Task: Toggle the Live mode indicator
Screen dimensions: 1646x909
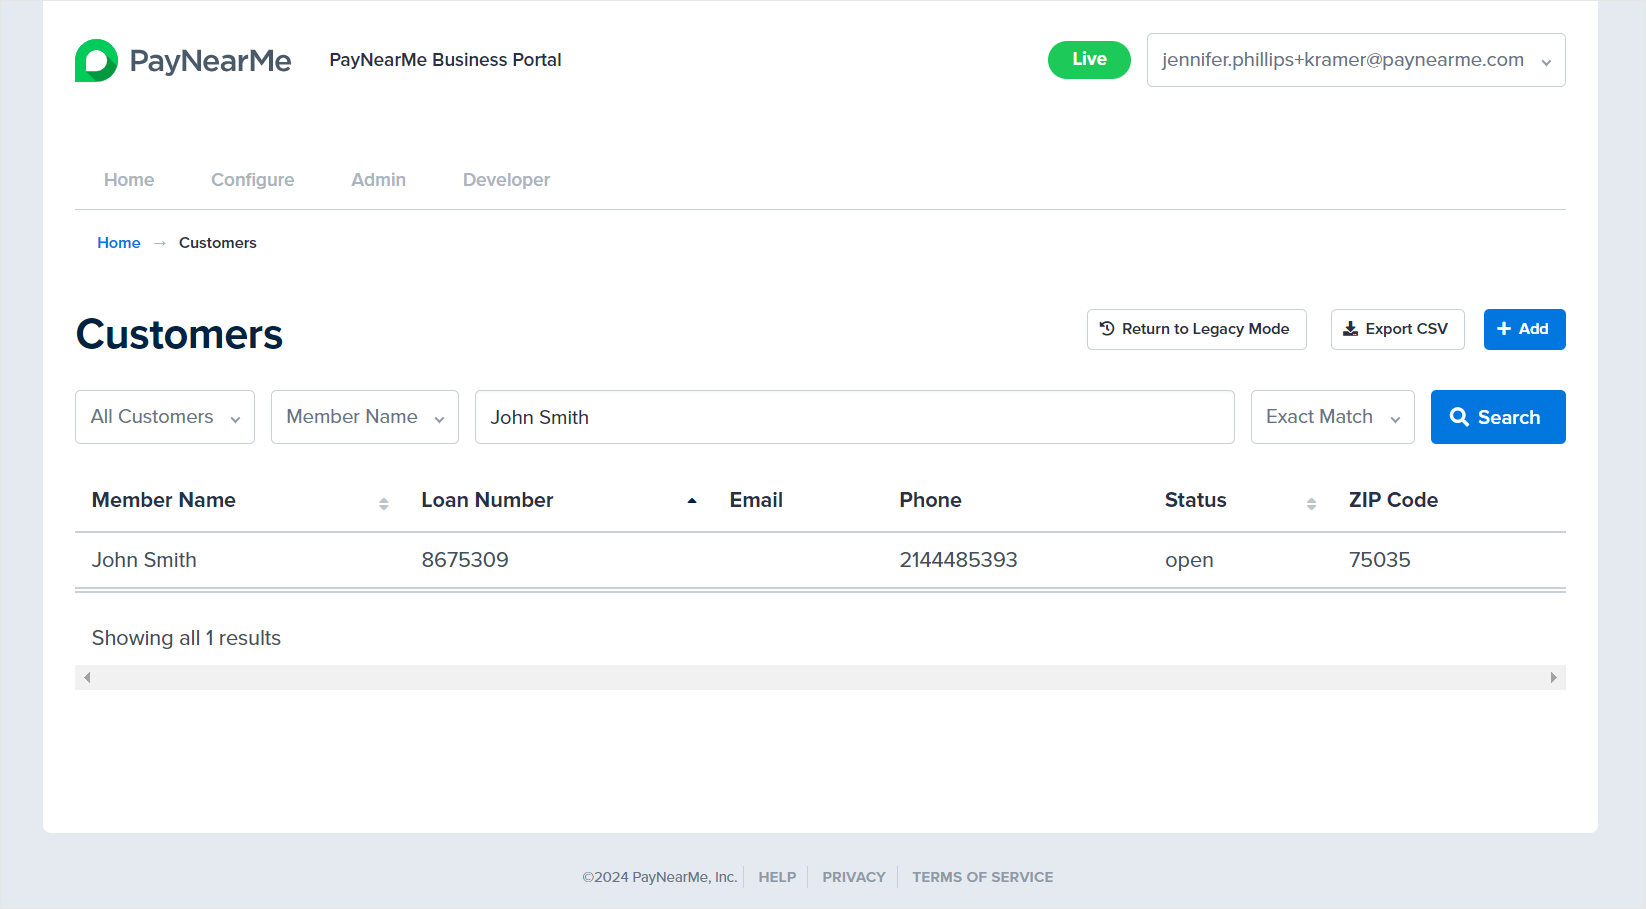Action: (x=1089, y=59)
